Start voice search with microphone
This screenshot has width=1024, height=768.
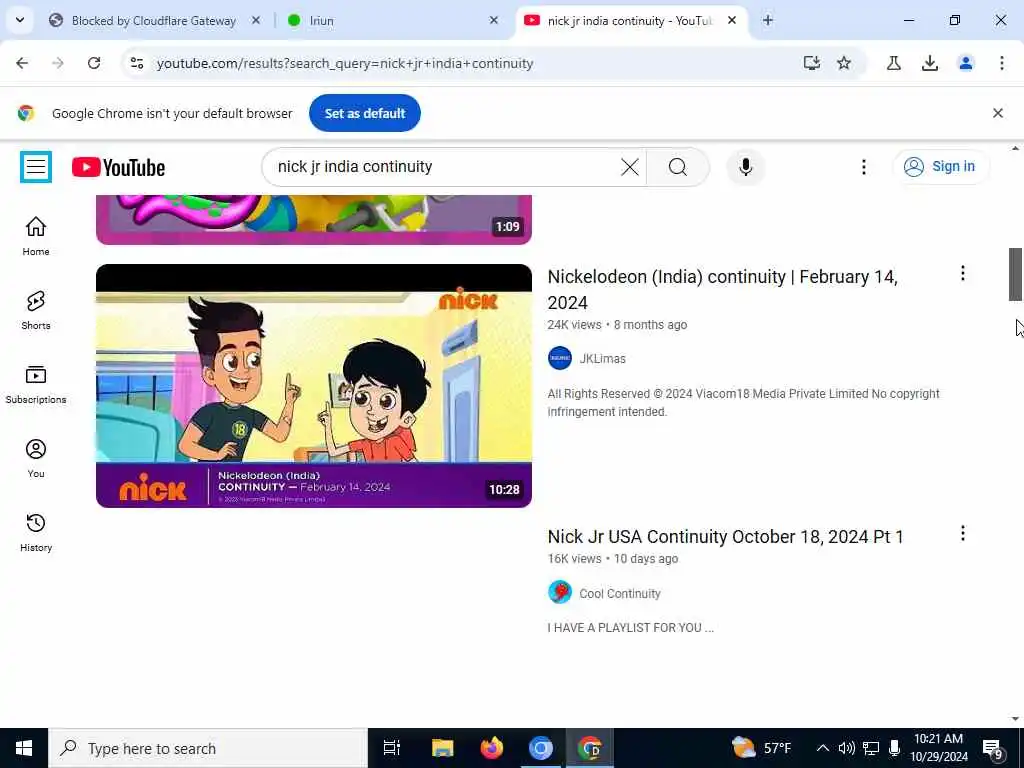(x=745, y=167)
